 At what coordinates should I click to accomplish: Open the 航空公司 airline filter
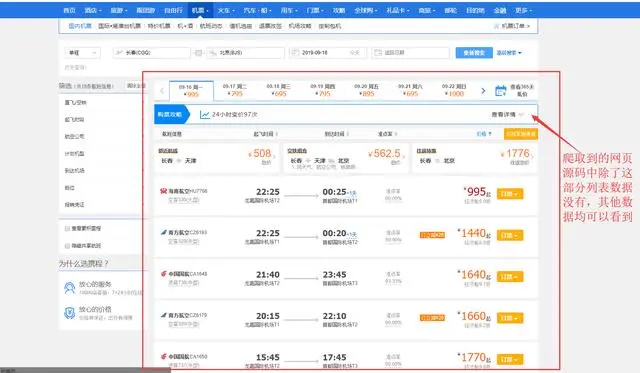[x=74, y=136]
